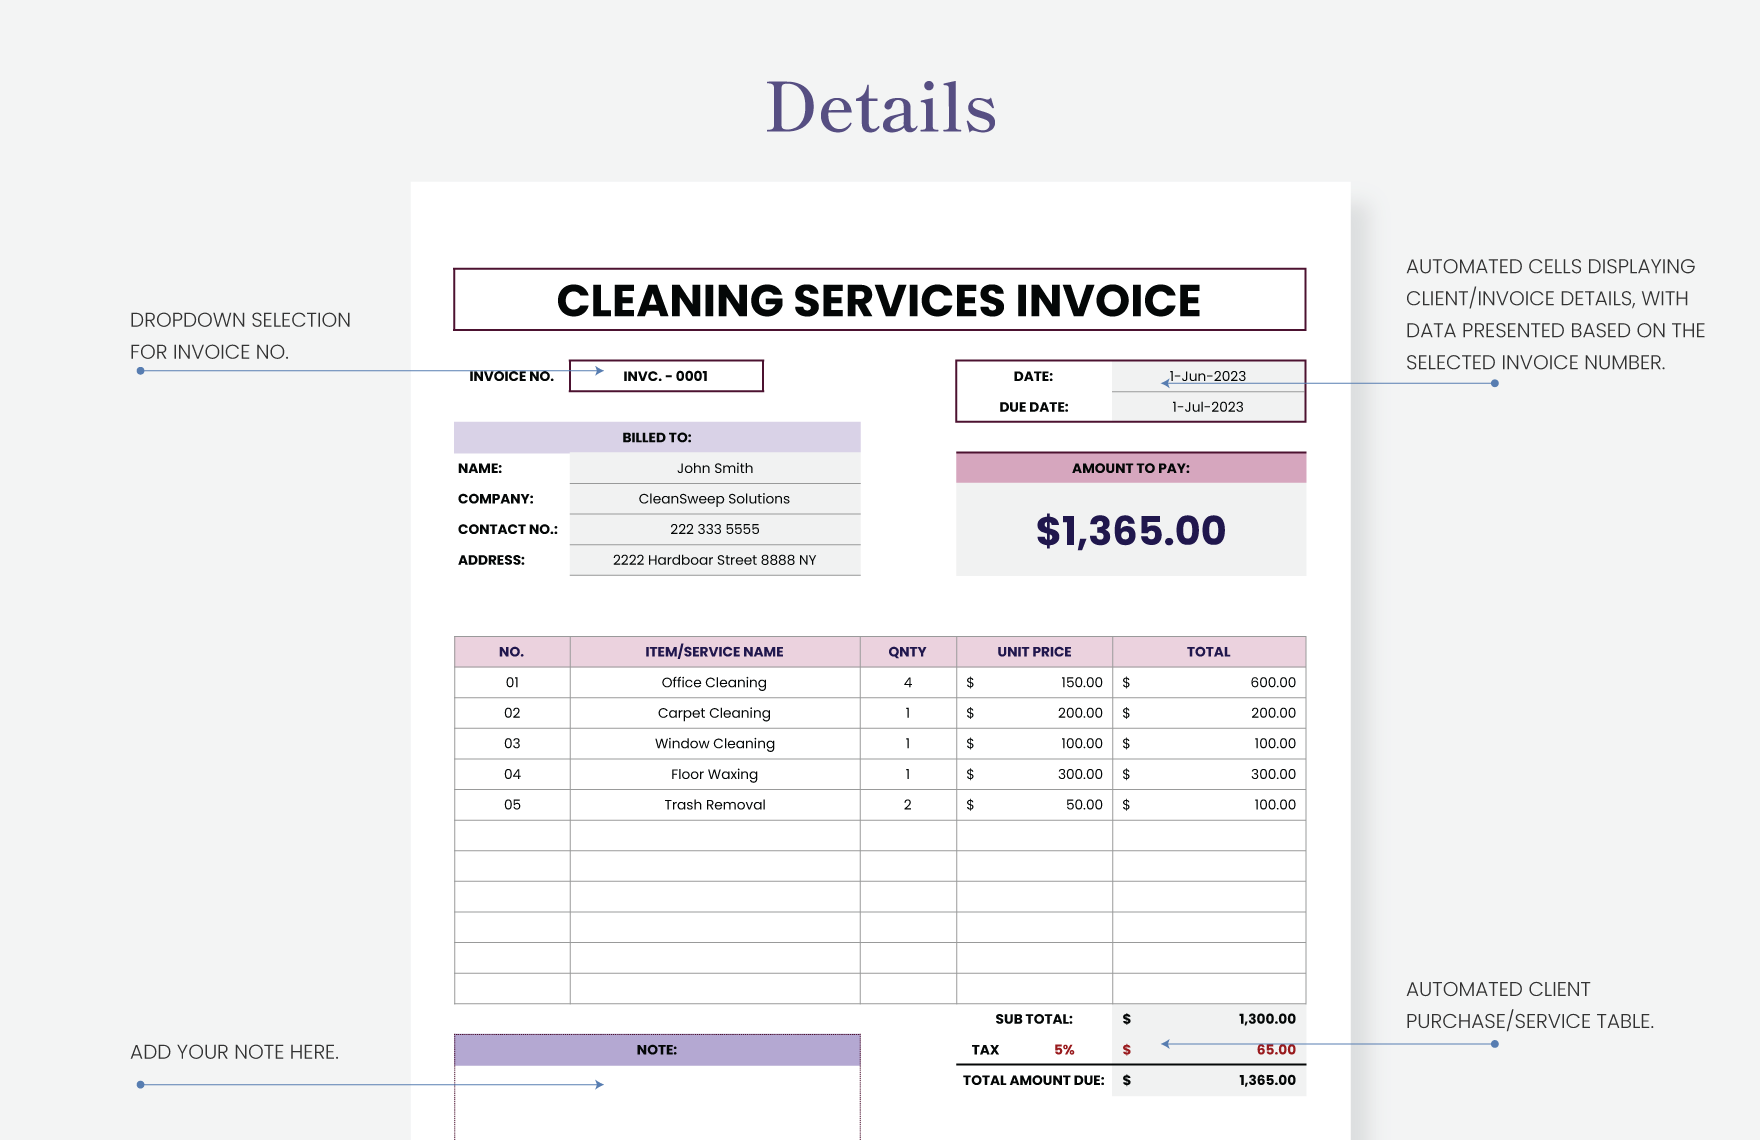Open the INVC. - 0001 invoice number dropdown

coord(664,376)
